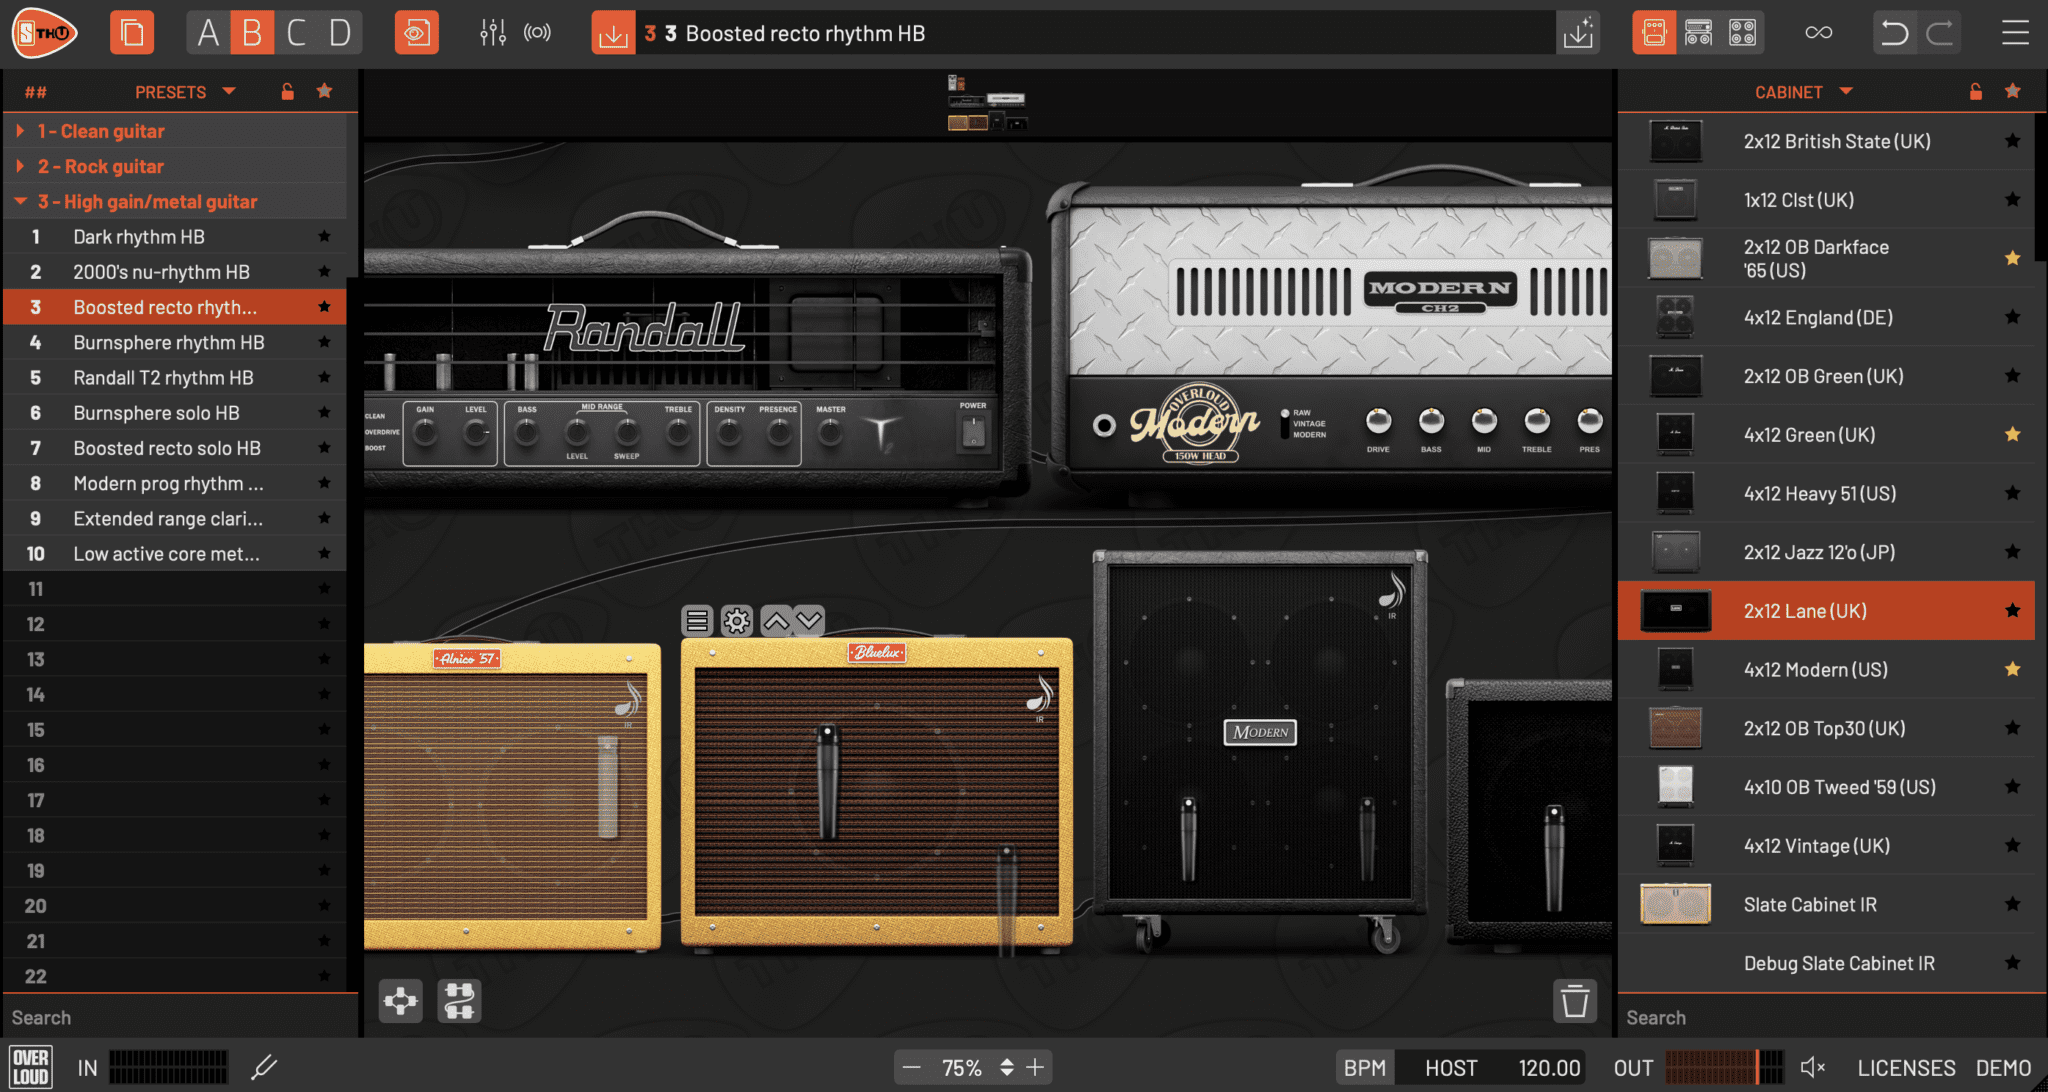Open the PRESETS sorting dropdown
The image size is (2048, 1092).
coord(230,91)
